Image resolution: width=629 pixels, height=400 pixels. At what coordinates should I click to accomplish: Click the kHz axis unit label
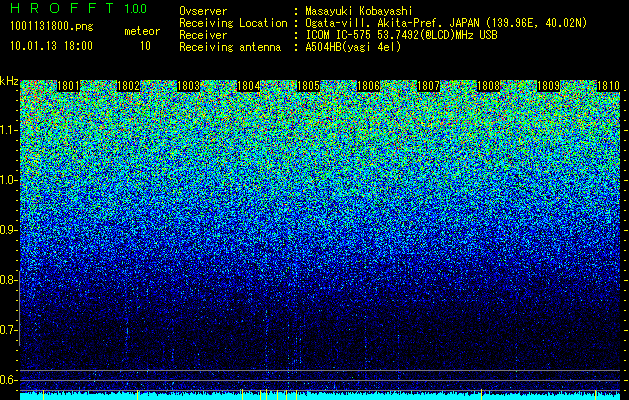click(x=9, y=82)
